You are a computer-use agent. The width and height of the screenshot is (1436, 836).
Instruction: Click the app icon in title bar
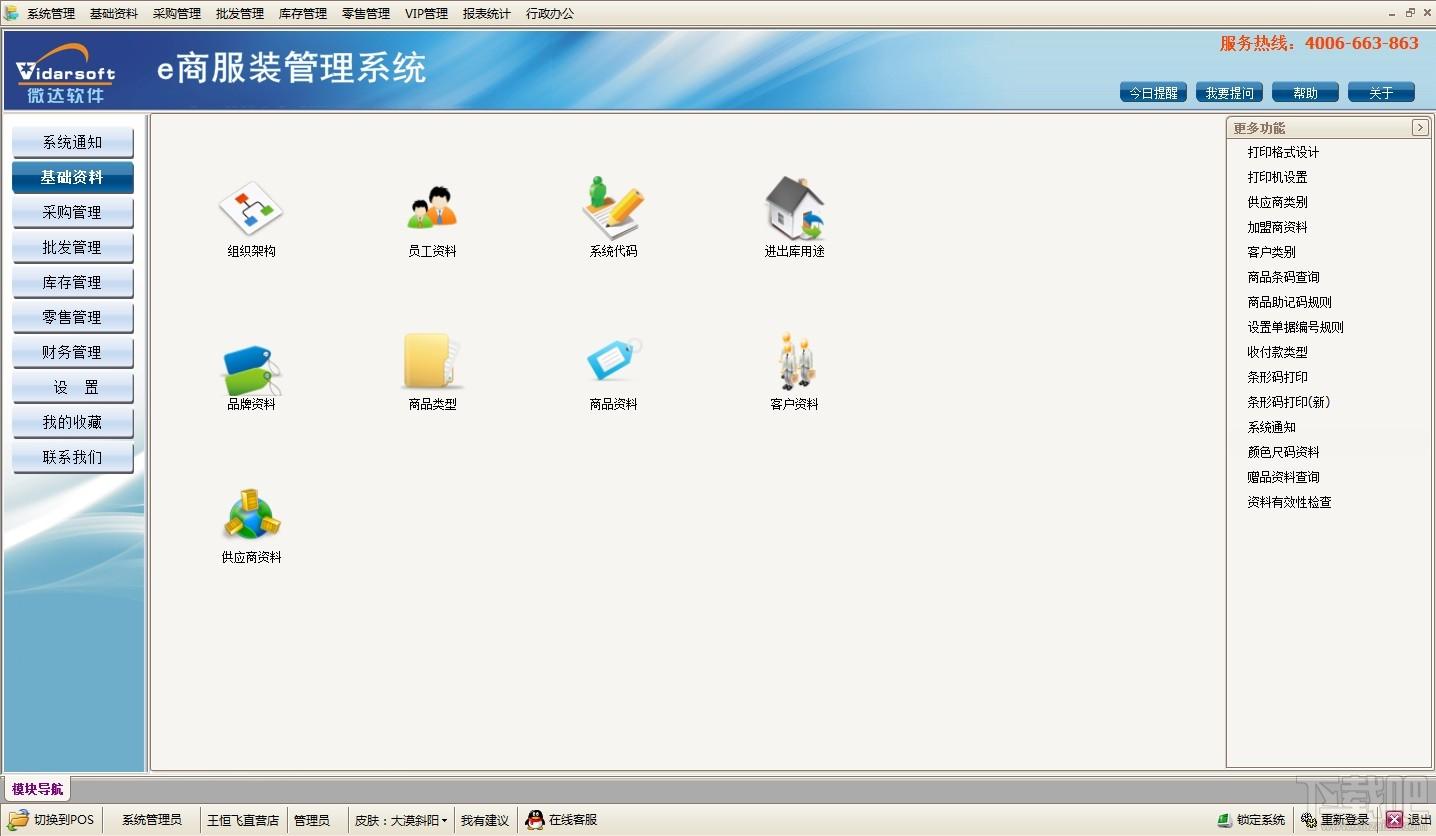(x=11, y=13)
